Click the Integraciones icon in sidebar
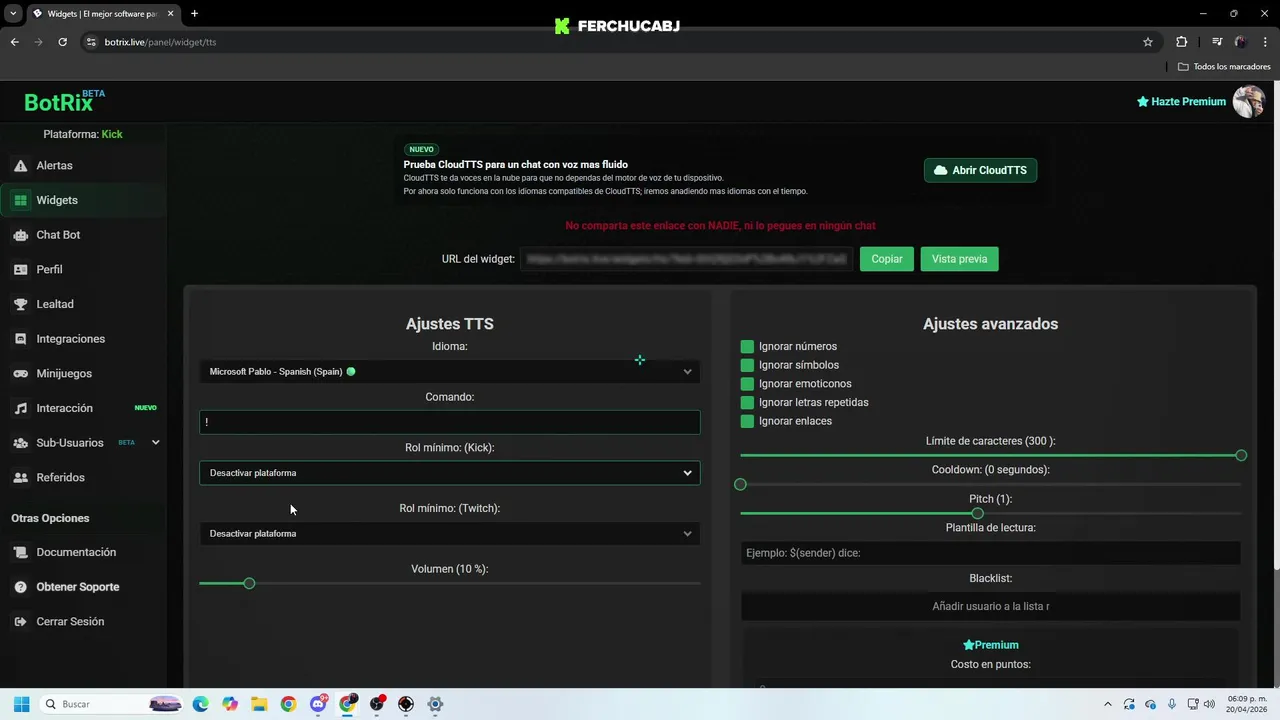This screenshot has height=720, width=1280. [x=20, y=339]
